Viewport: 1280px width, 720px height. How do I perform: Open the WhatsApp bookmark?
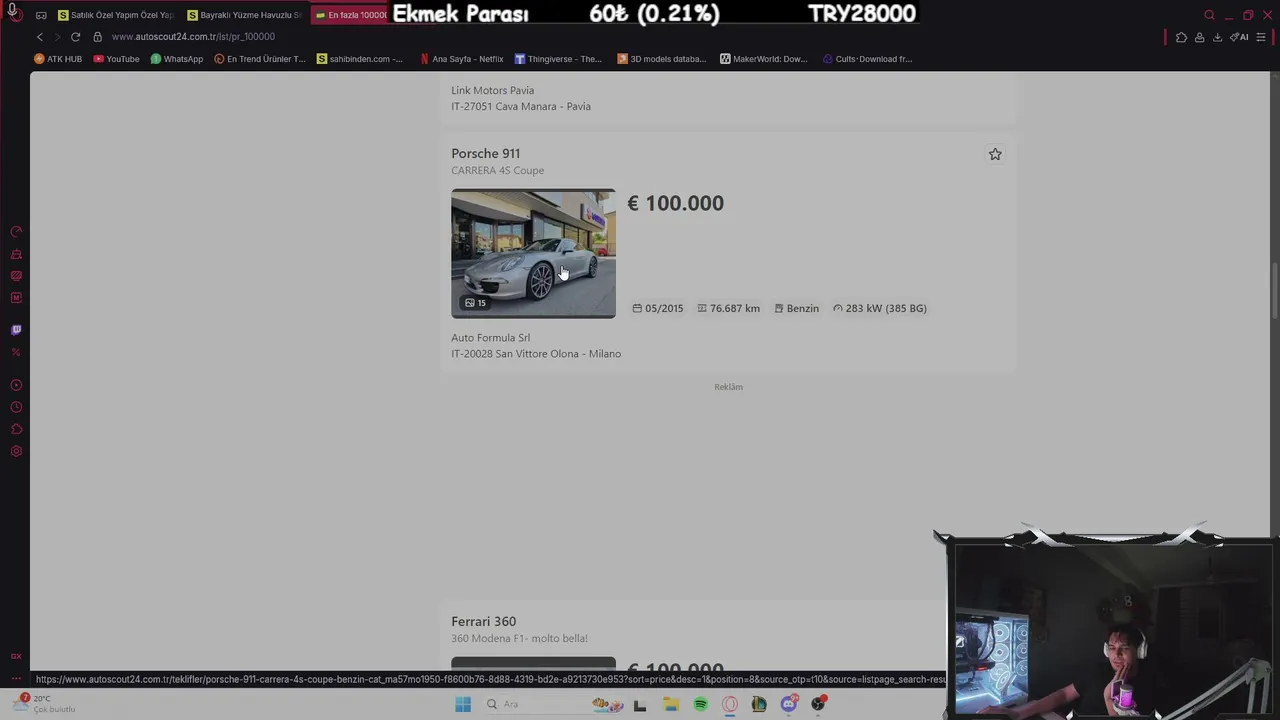pos(176,59)
